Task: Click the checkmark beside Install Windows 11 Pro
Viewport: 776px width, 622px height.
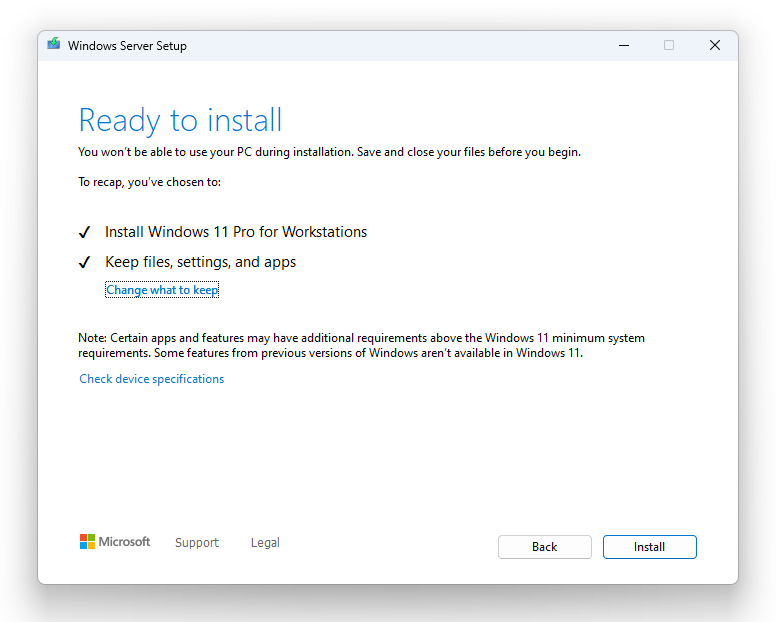Action: click(85, 232)
